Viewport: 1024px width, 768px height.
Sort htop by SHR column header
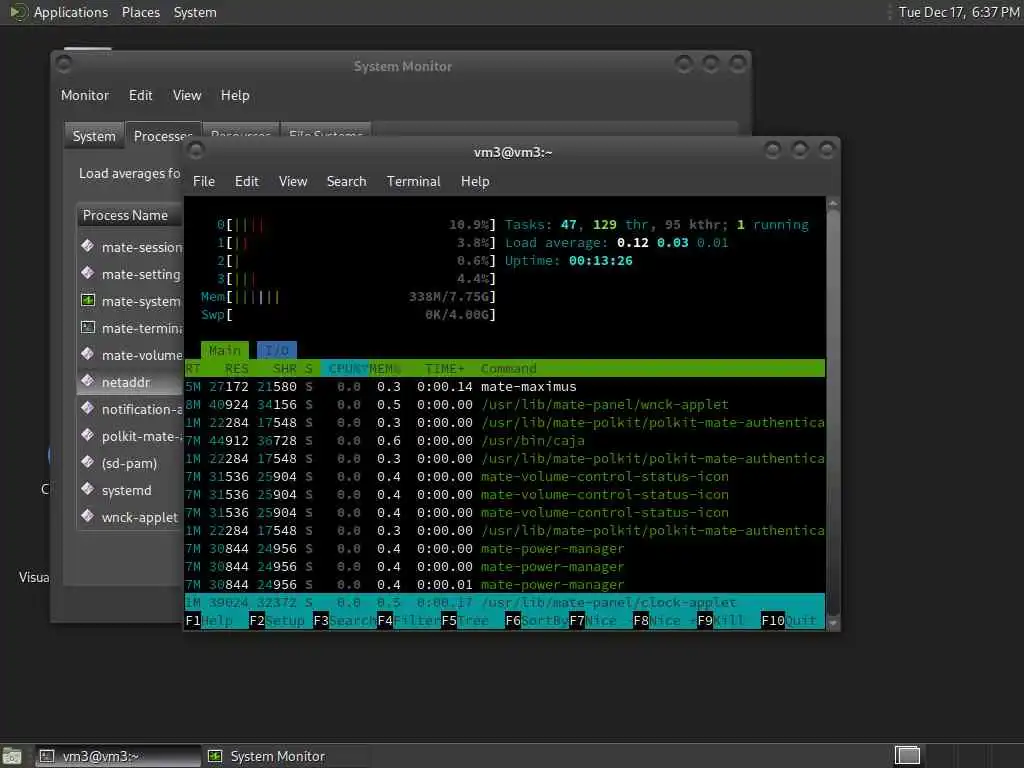tap(285, 368)
